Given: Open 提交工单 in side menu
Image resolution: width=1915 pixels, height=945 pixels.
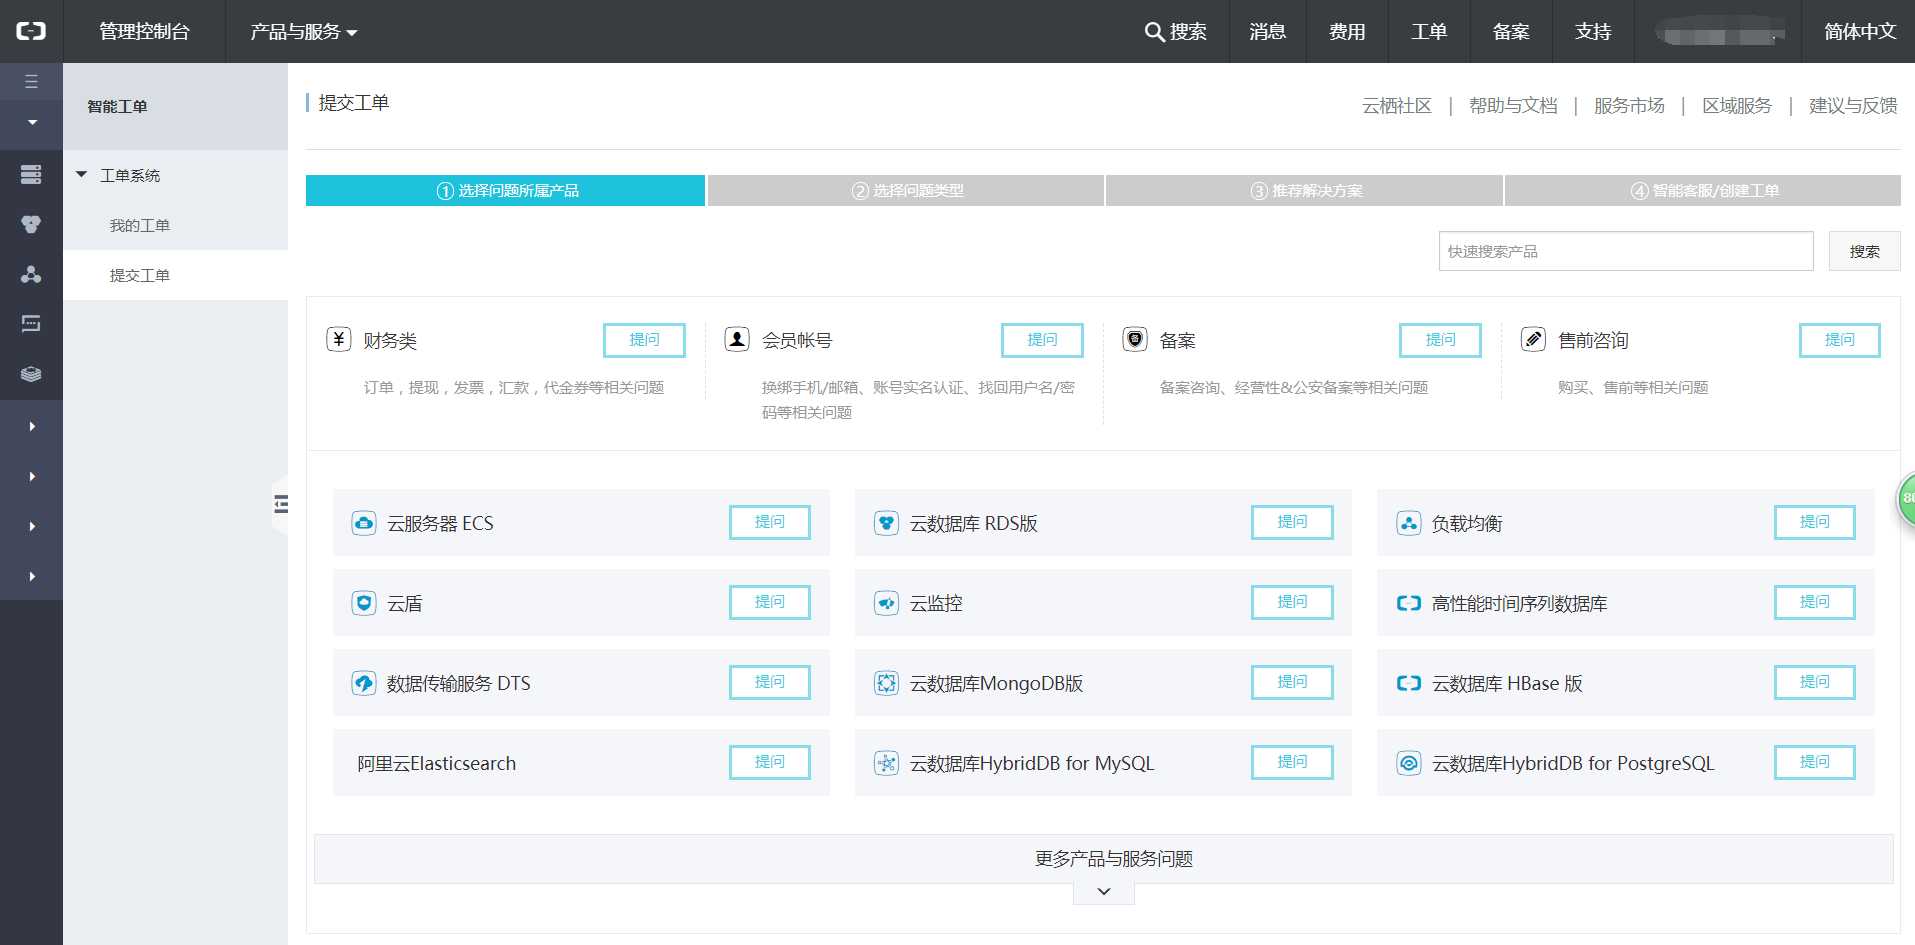Looking at the screenshot, I should [x=140, y=275].
